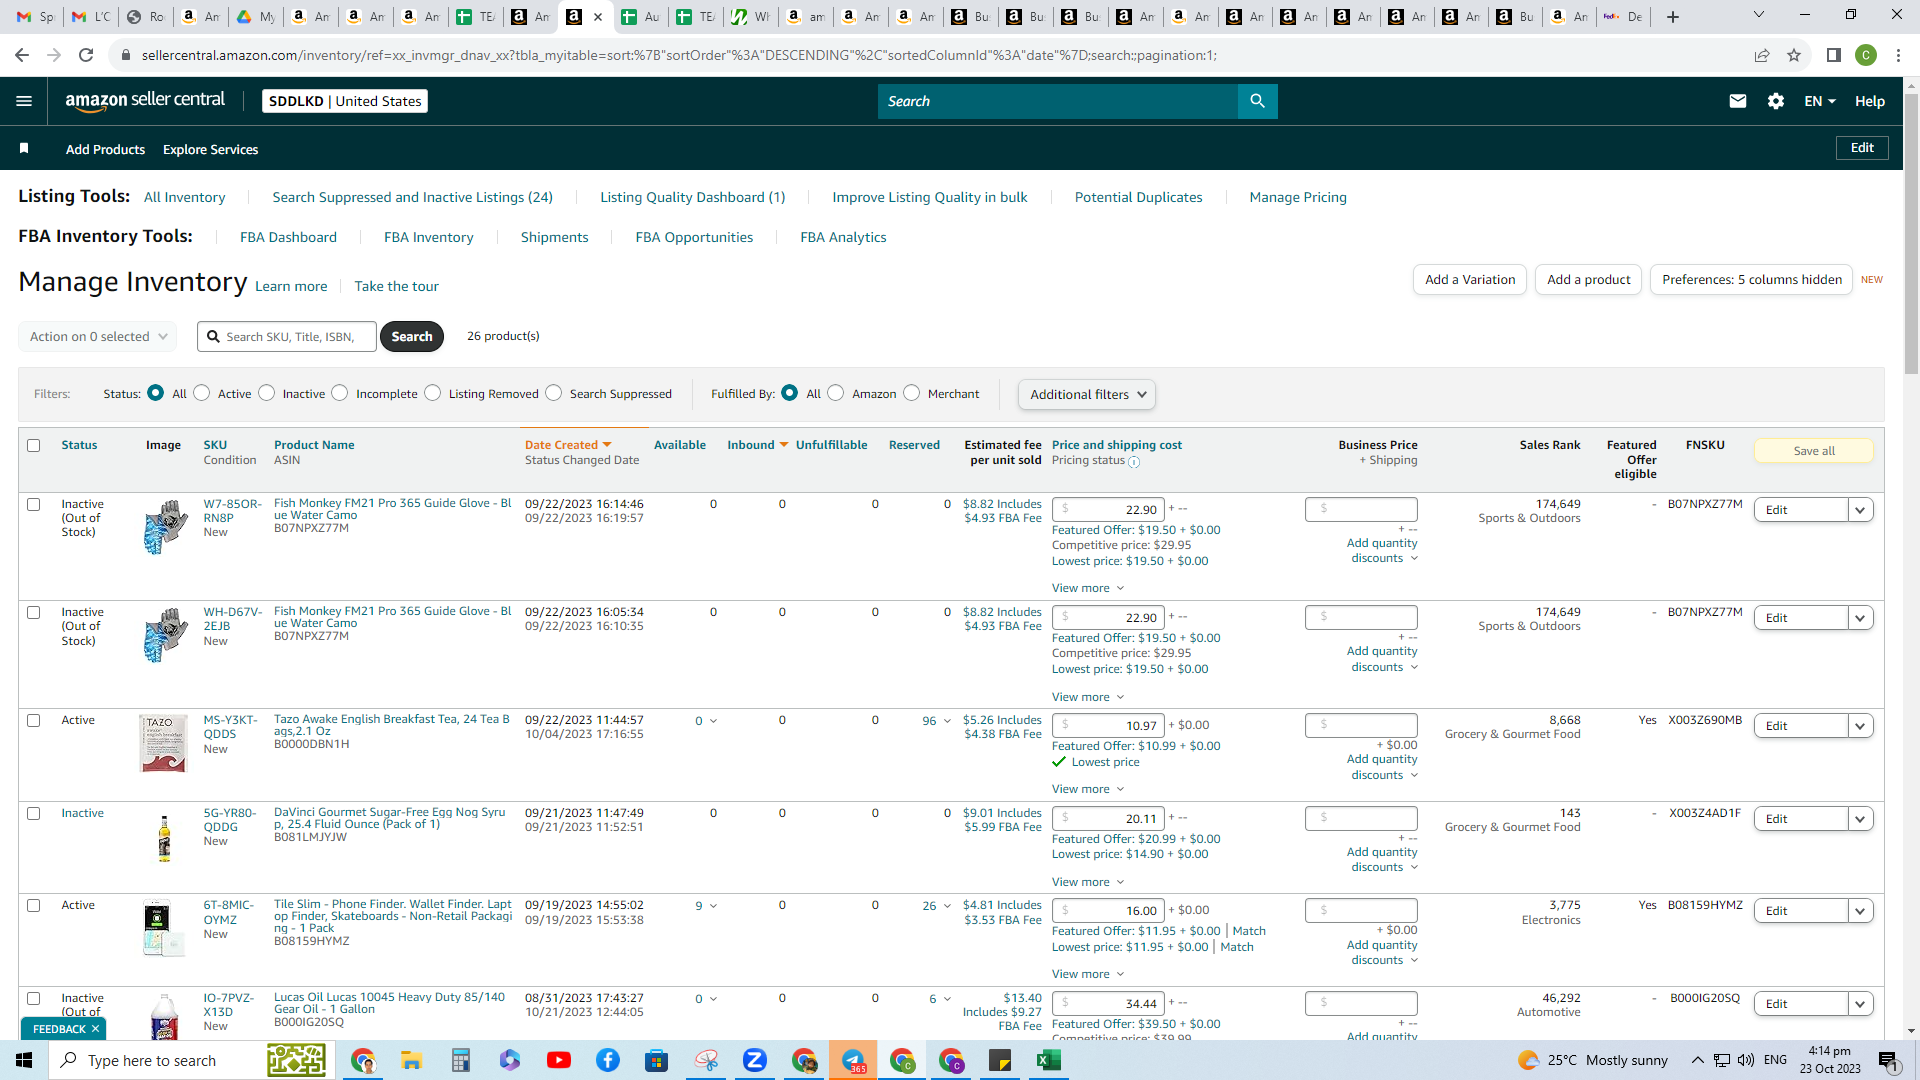
Task: Click the bookmark flag icon beside Add Products
Action: click(24, 149)
